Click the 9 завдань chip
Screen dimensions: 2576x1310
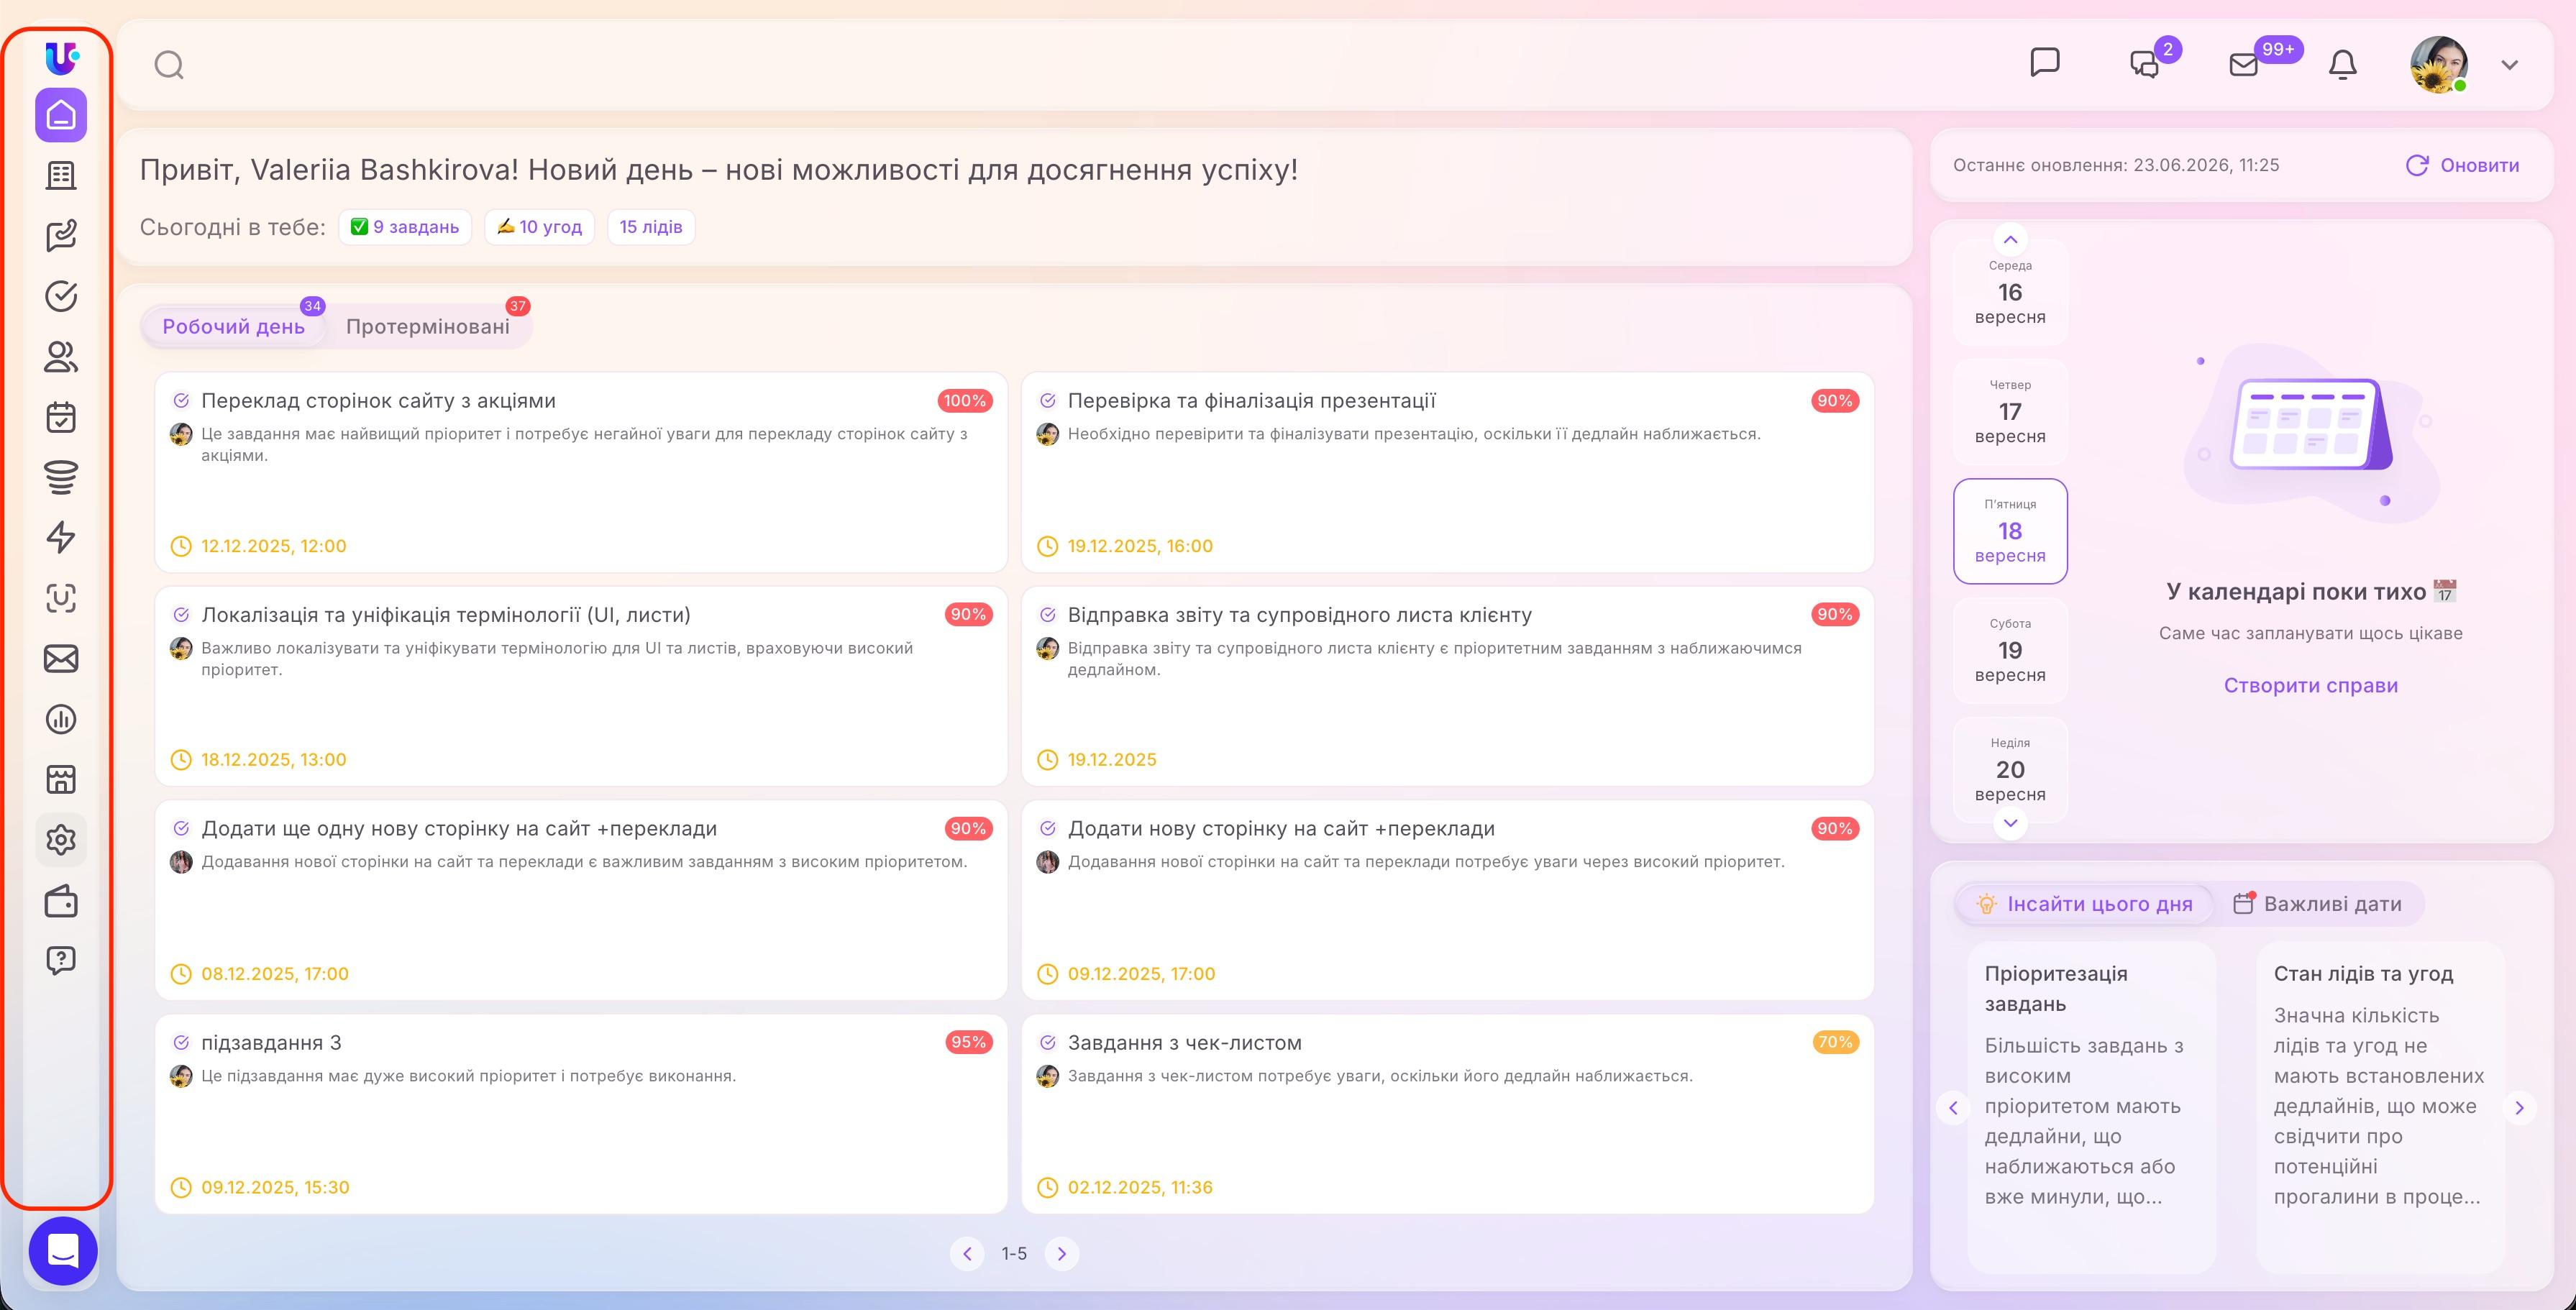(x=405, y=227)
